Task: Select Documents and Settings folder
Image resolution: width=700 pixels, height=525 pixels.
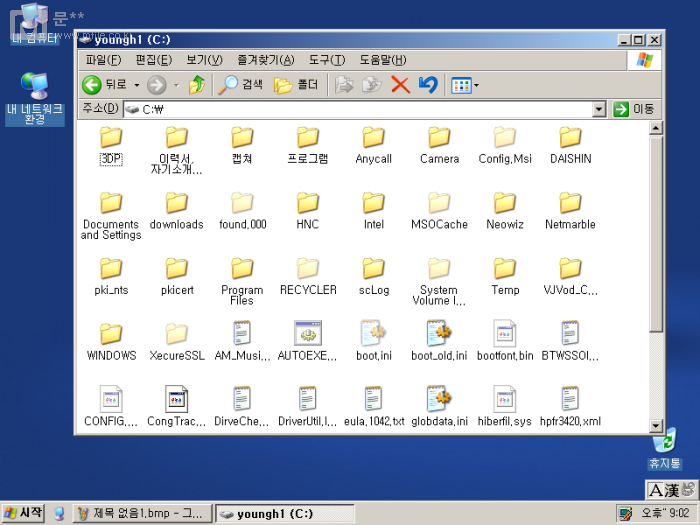Action: (111, 216)
